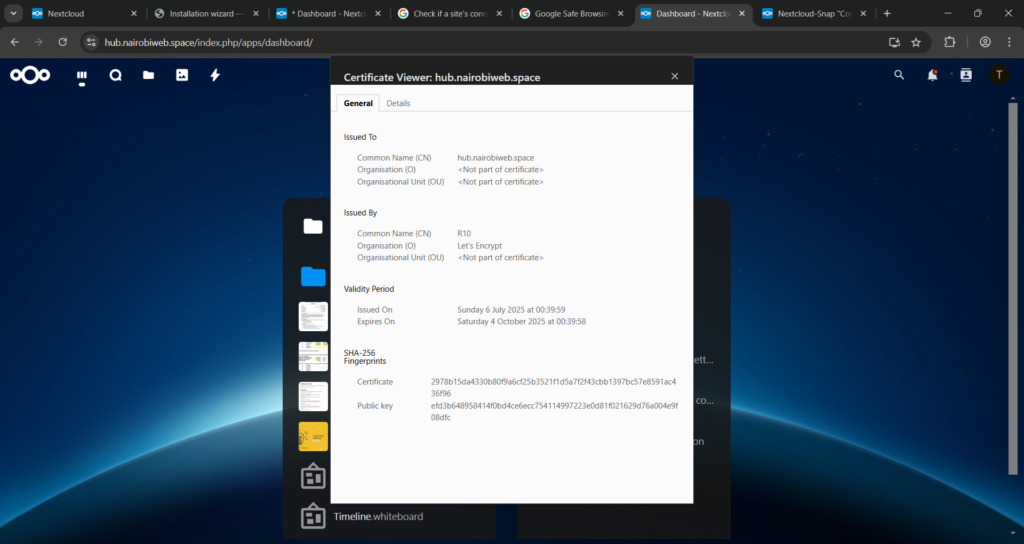Screen dimensions: 1024x544
Task: Select the Common Name hub.nairobiweb.space value
Action: [x=496, y=158]
